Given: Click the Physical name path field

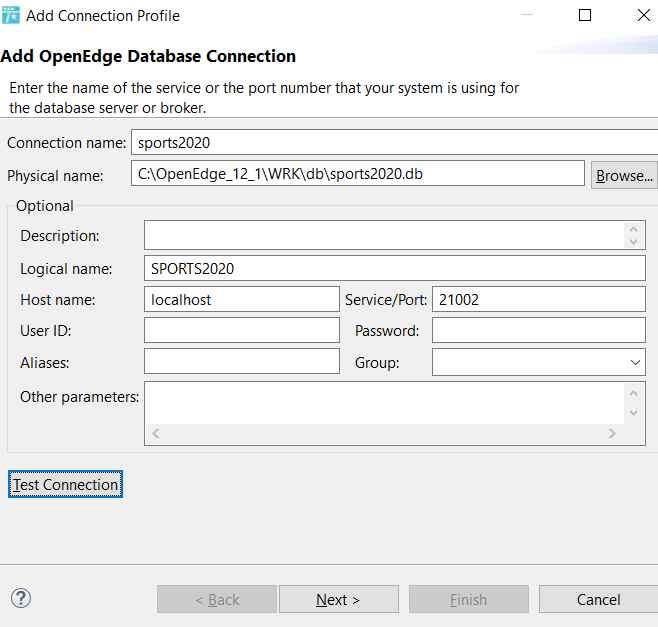Looking at the screenshot, I should pyautogui.click(x=358, y=173).
